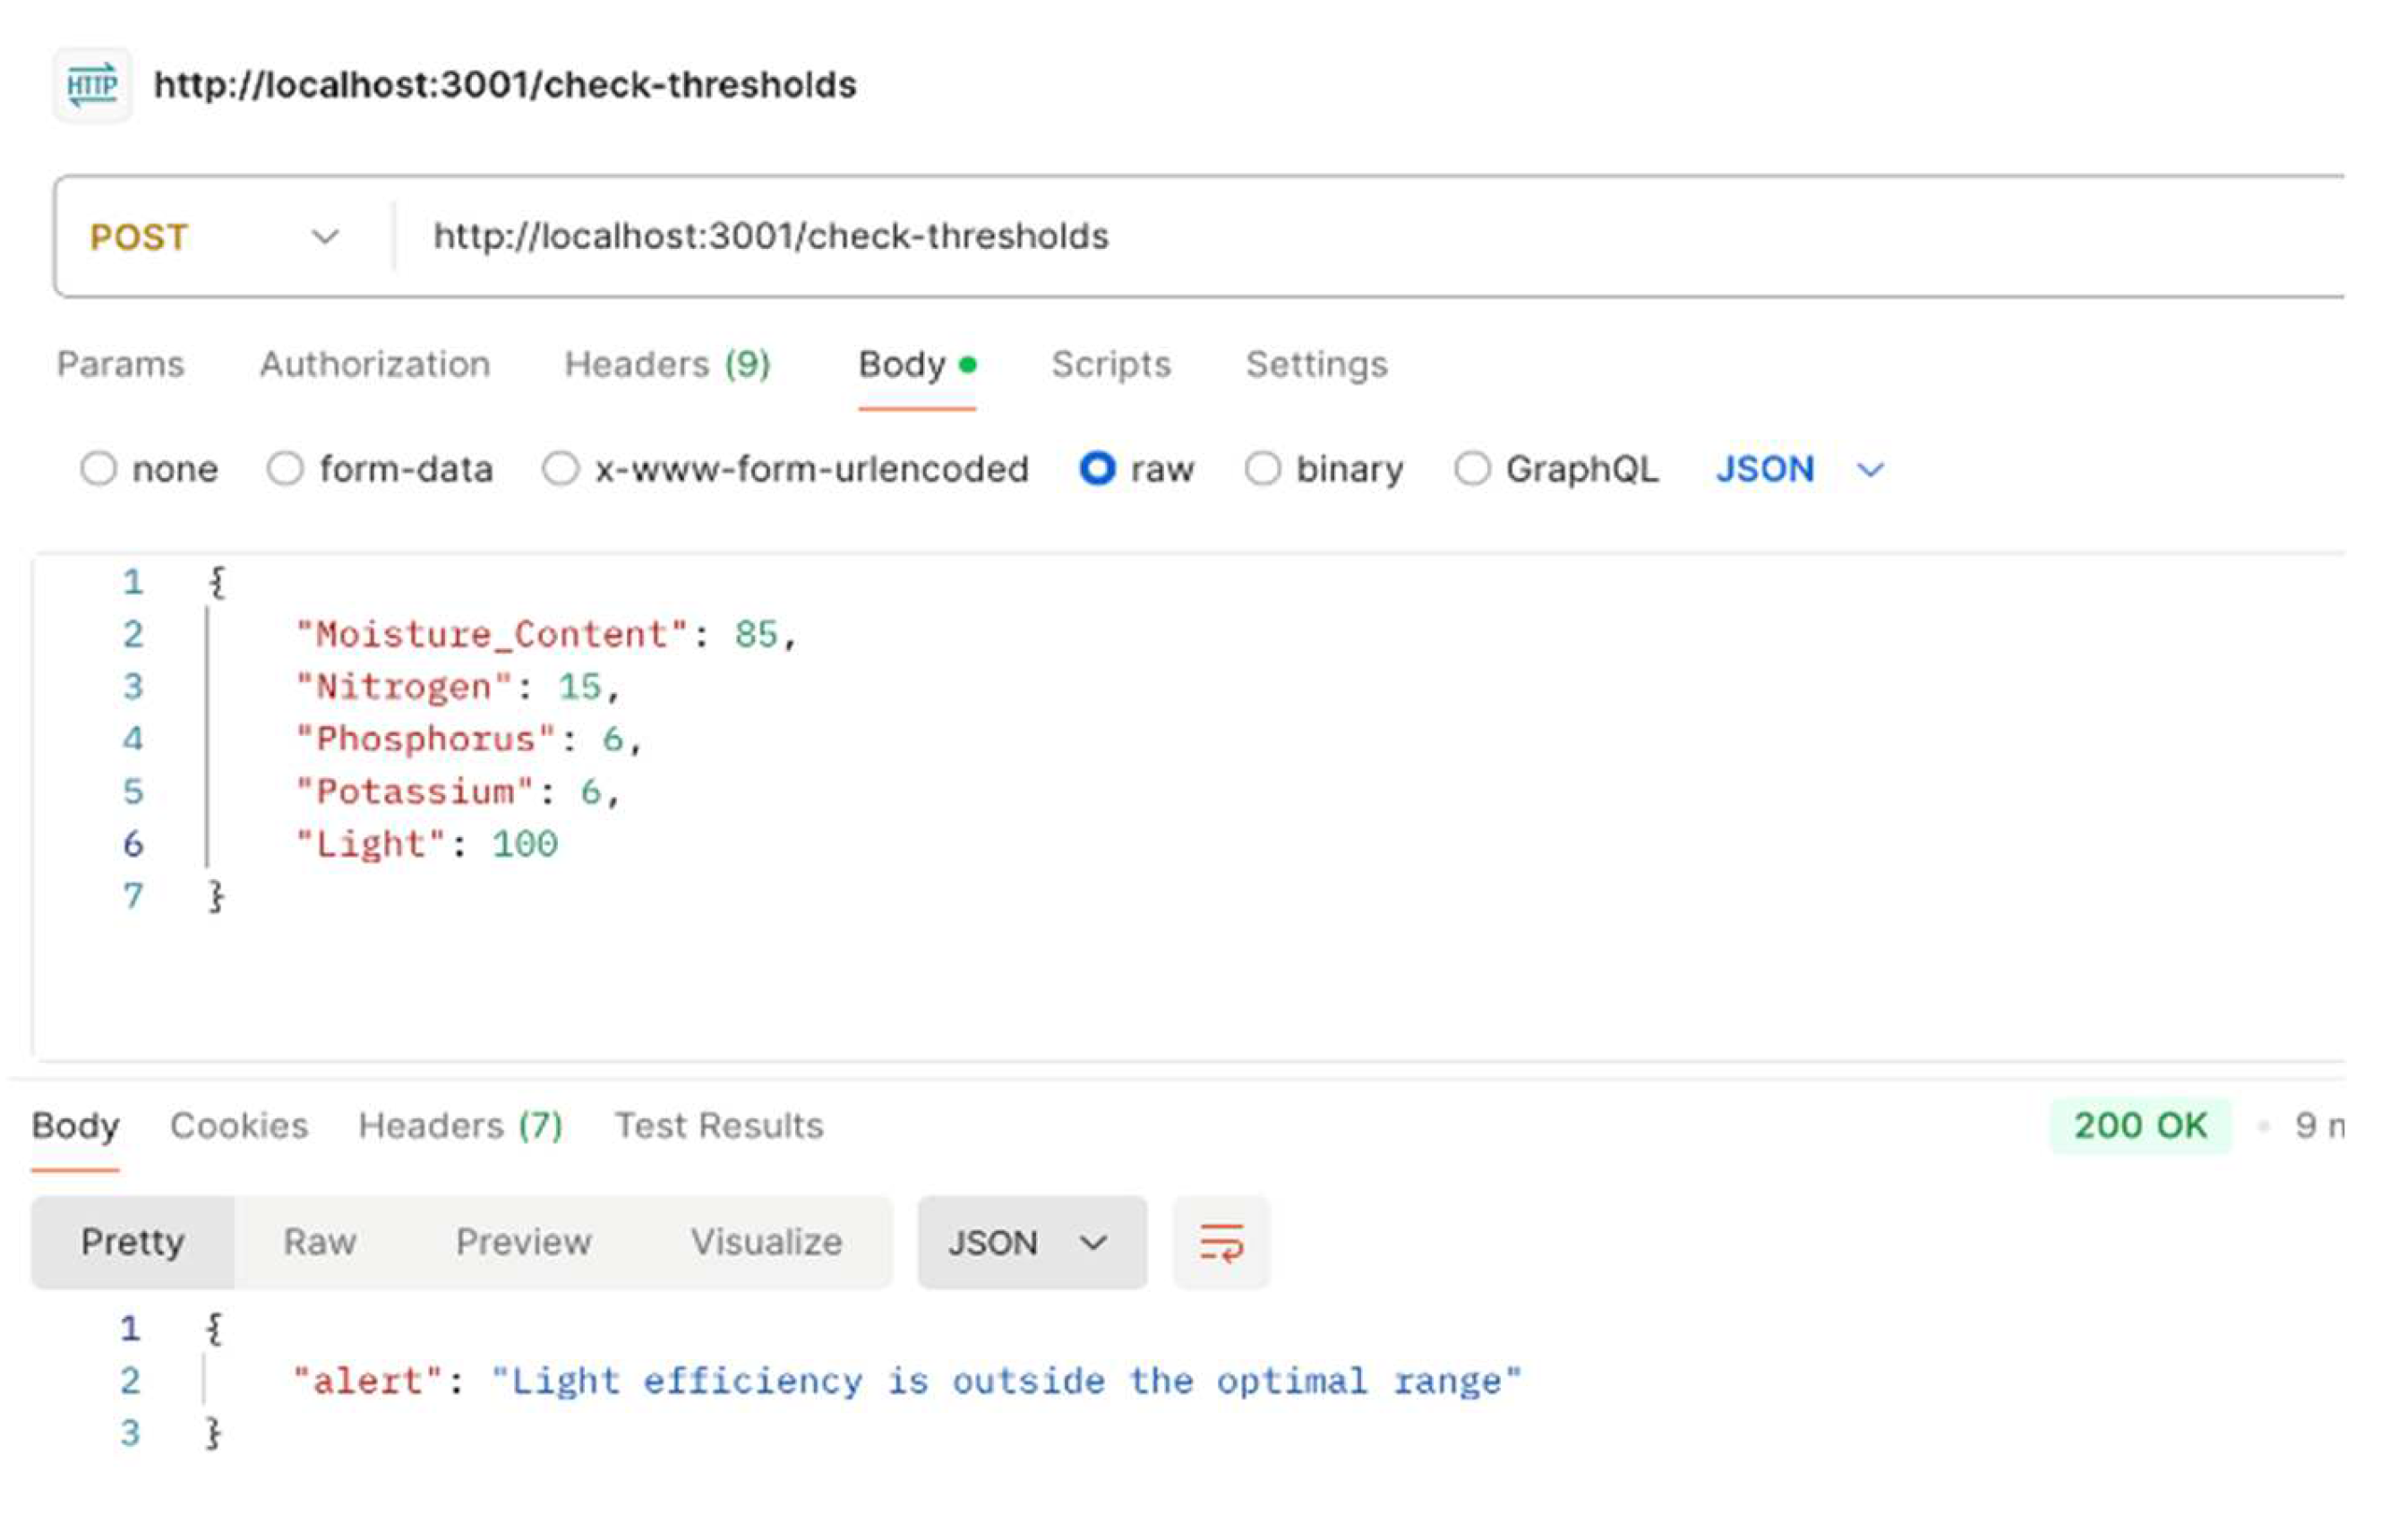Open the request Settings tab

point(1316,364)
